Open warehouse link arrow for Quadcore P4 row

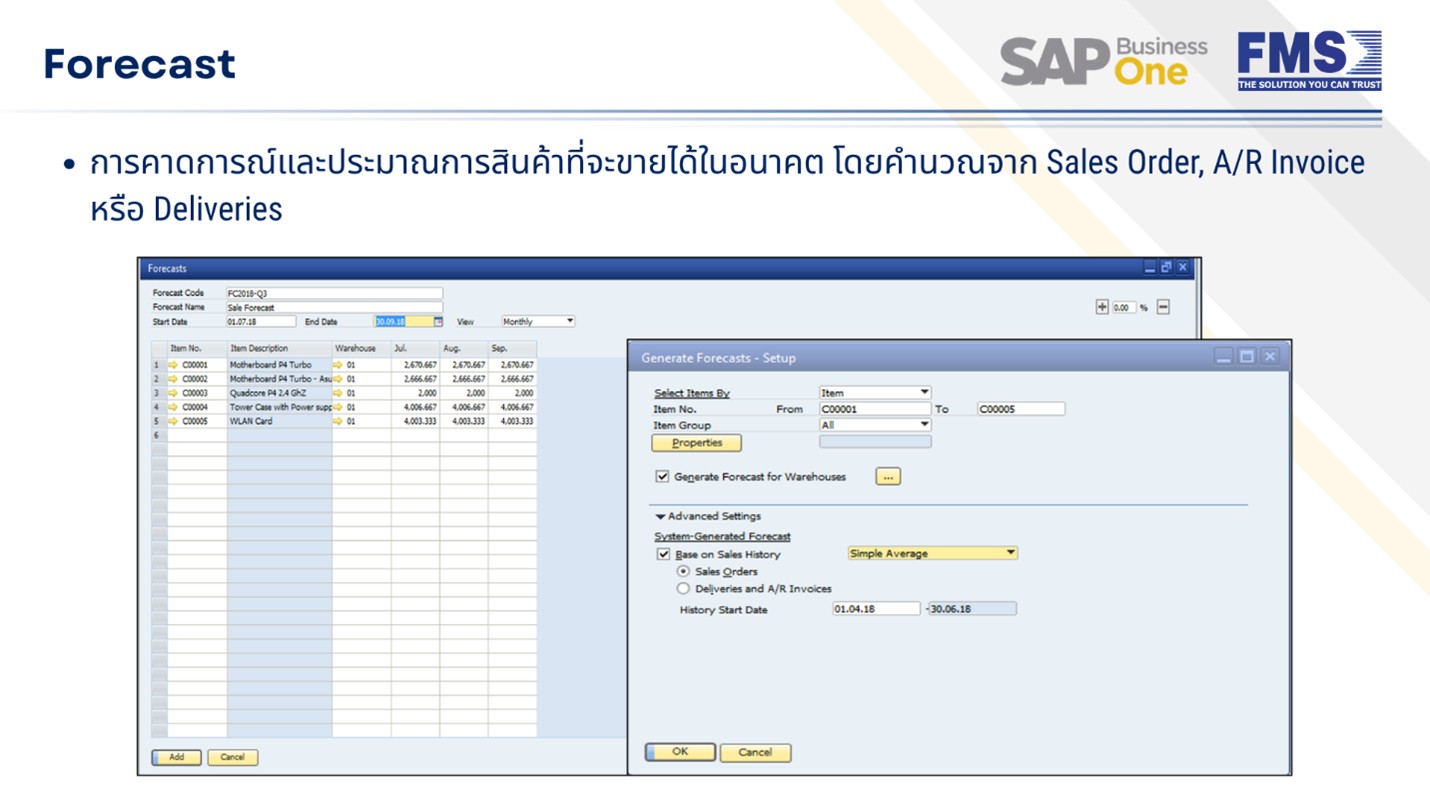pos(338,393)
